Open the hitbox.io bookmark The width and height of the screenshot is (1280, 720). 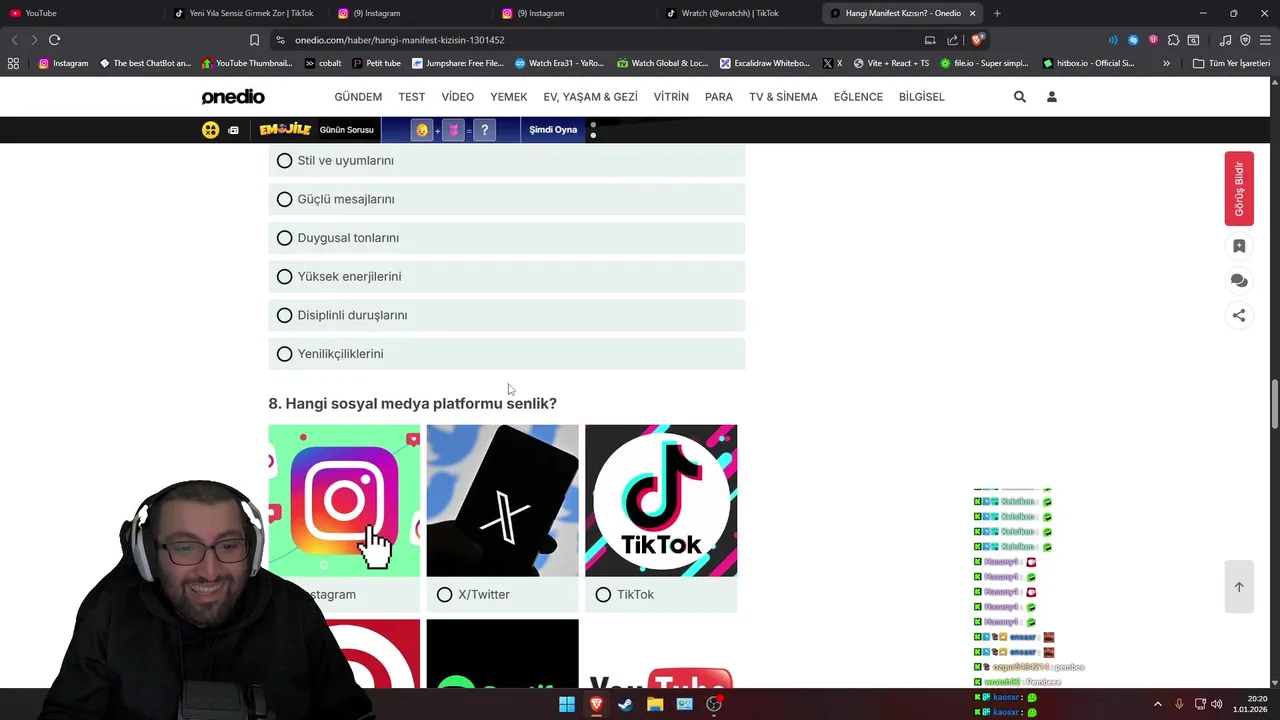[x=1088, y=63]
